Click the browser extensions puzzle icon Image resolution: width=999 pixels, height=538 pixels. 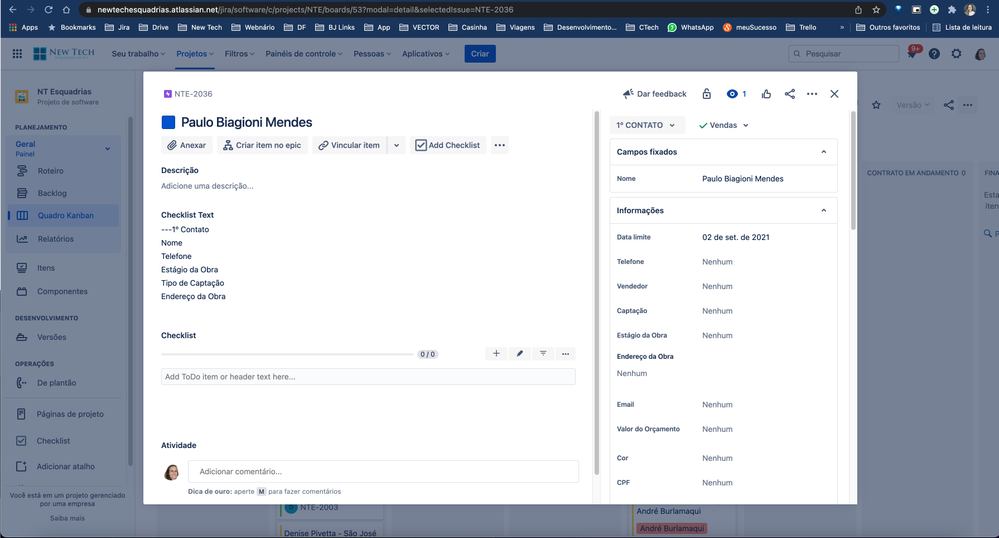[x=952, y=10]
